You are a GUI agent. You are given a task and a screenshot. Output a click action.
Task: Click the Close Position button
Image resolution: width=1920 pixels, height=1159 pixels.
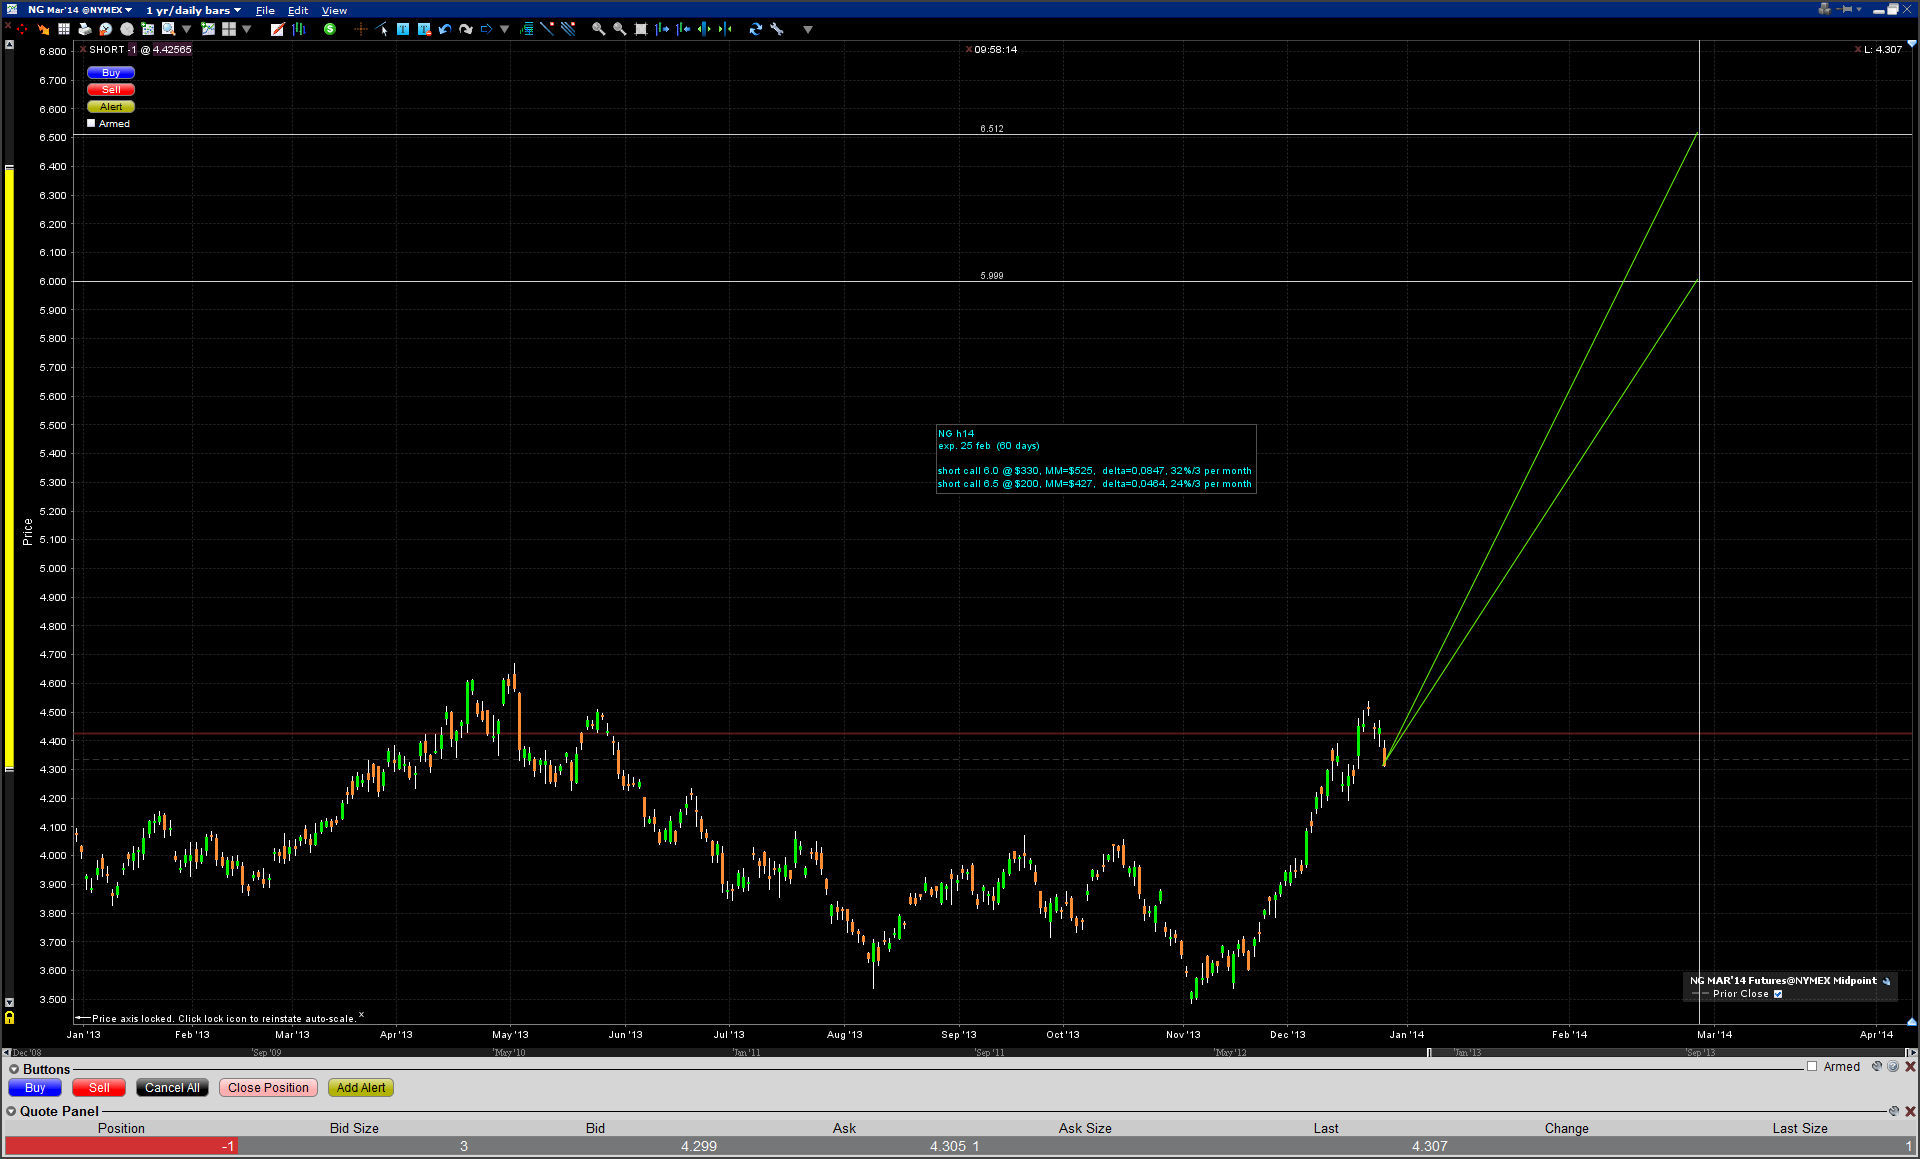click(268, 1088)
